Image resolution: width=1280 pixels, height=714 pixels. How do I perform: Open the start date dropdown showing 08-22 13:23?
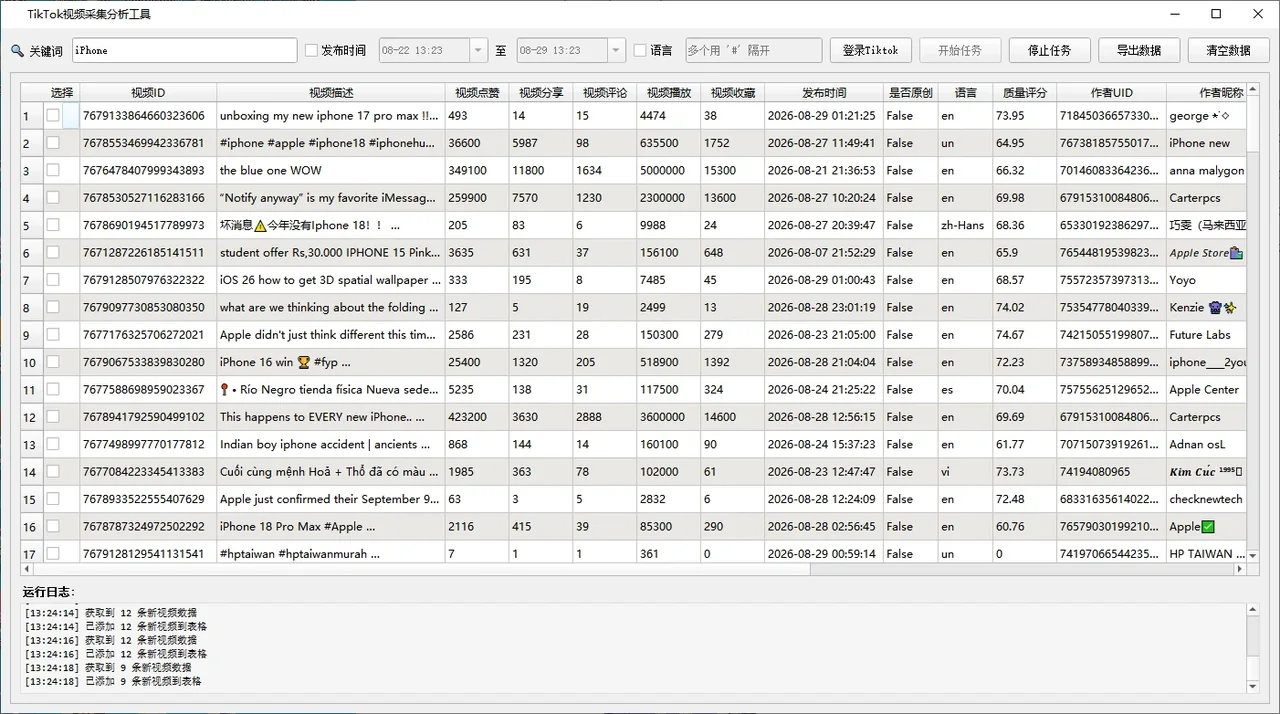tap(478, 51)
